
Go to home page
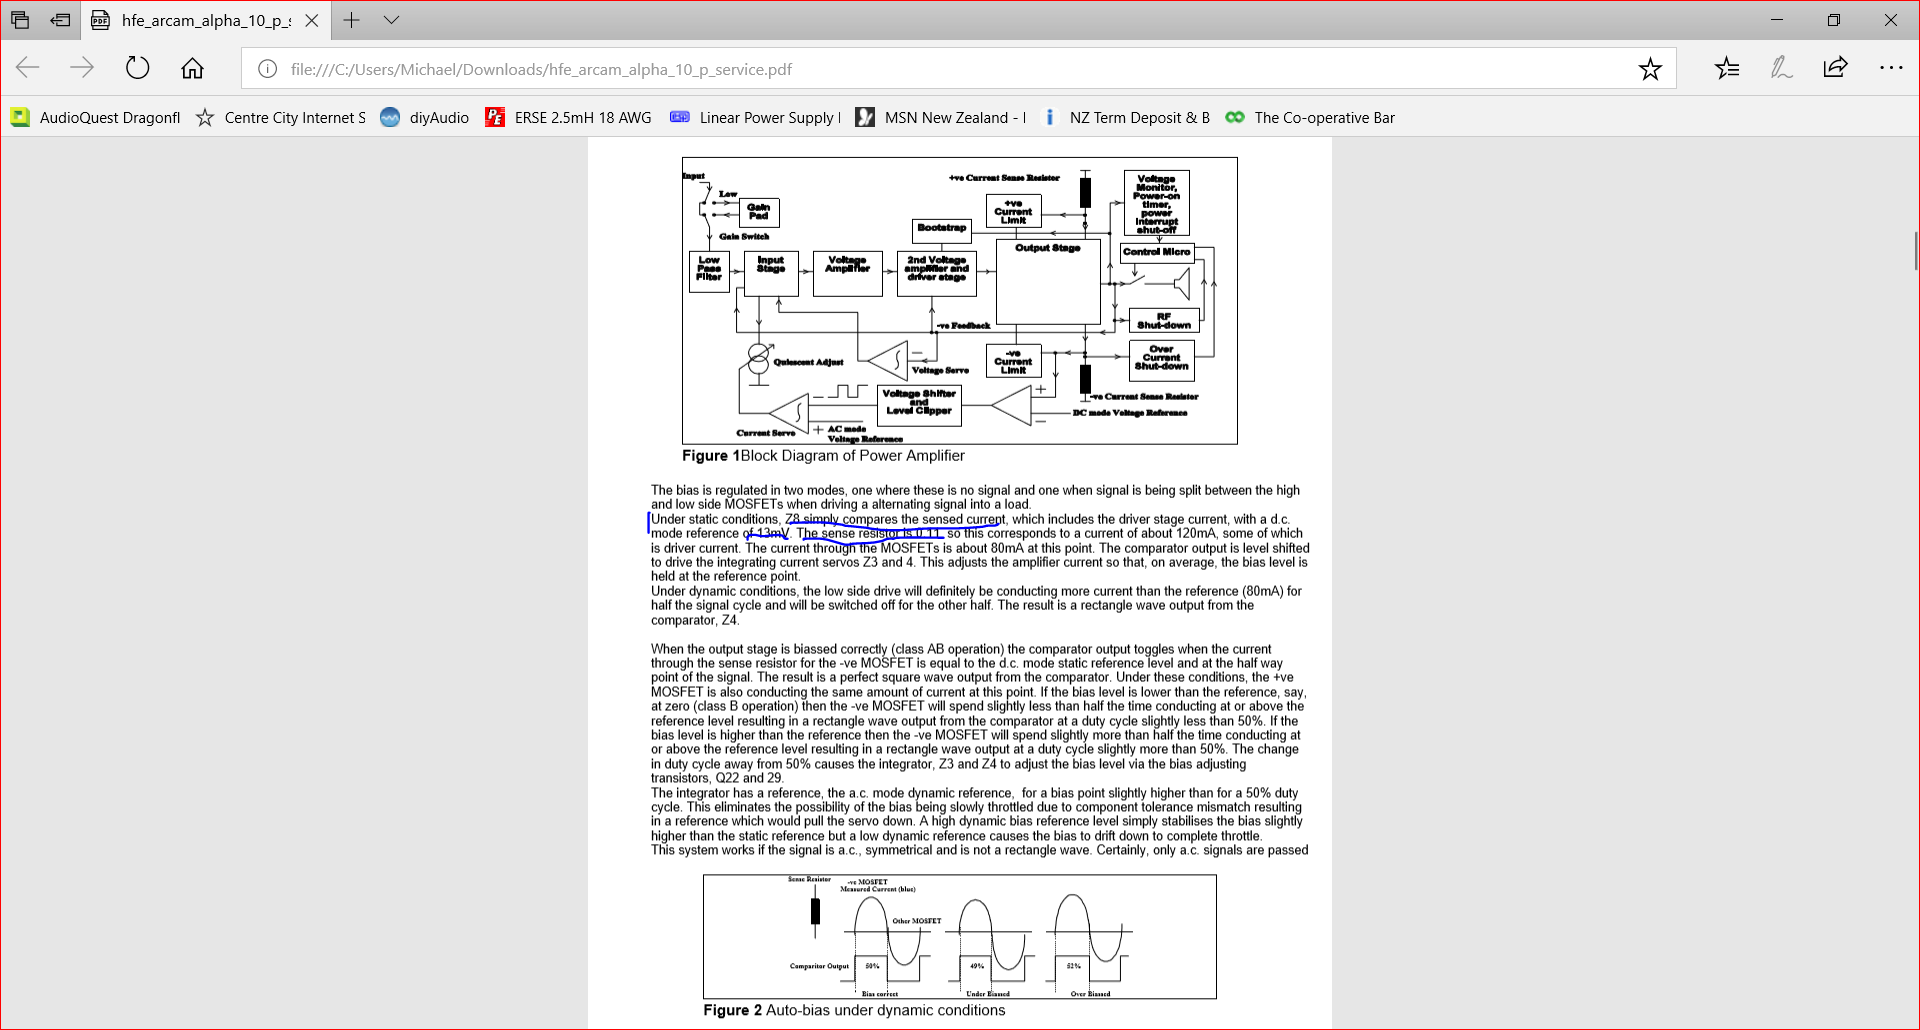[x=192, y=68]
